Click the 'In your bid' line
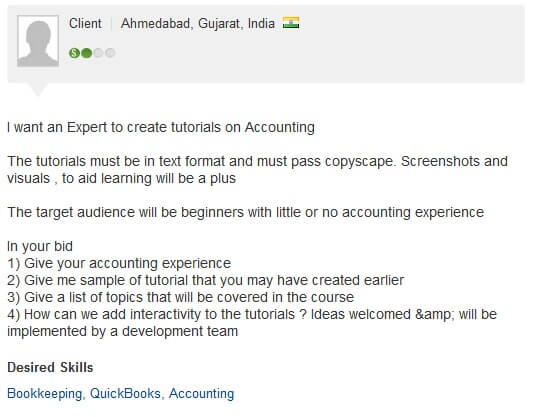 tap(40, 246)
